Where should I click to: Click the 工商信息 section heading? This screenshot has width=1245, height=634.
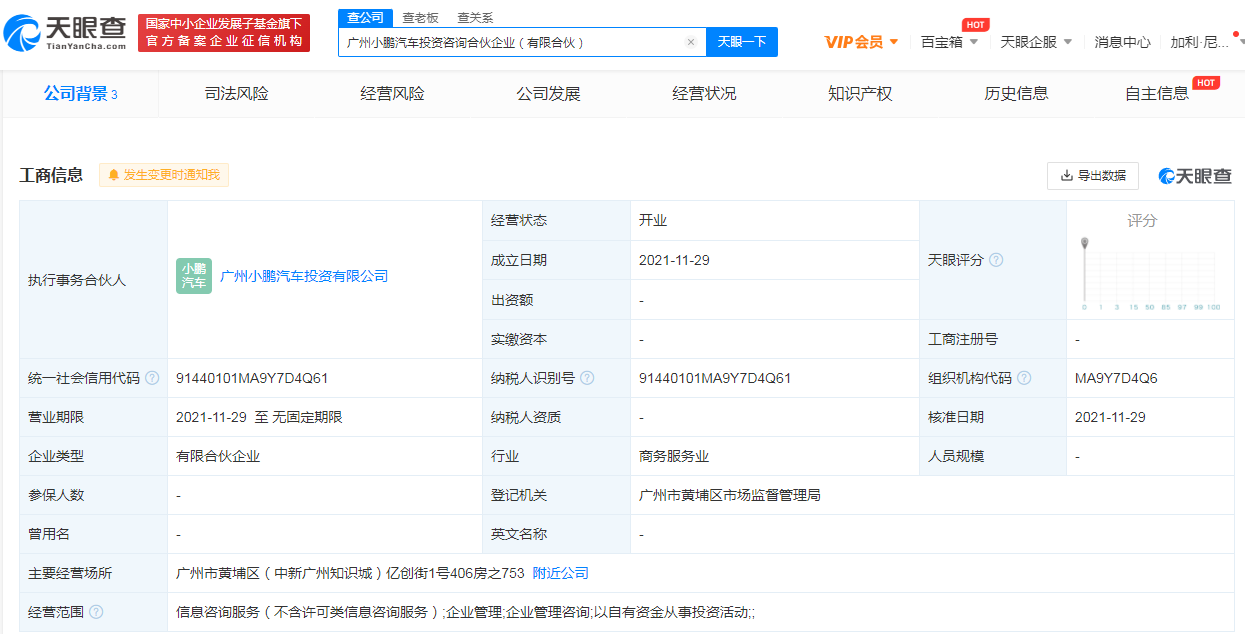pos(51,175)
